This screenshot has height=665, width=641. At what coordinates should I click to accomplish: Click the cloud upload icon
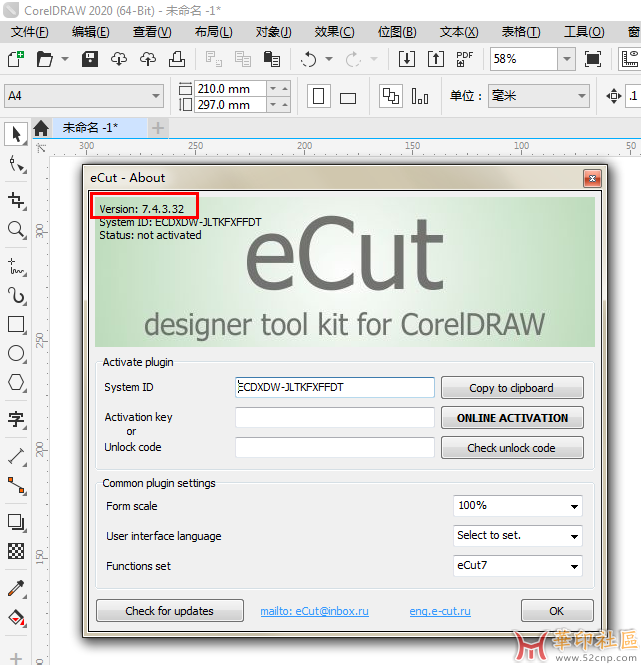(148, 59)
